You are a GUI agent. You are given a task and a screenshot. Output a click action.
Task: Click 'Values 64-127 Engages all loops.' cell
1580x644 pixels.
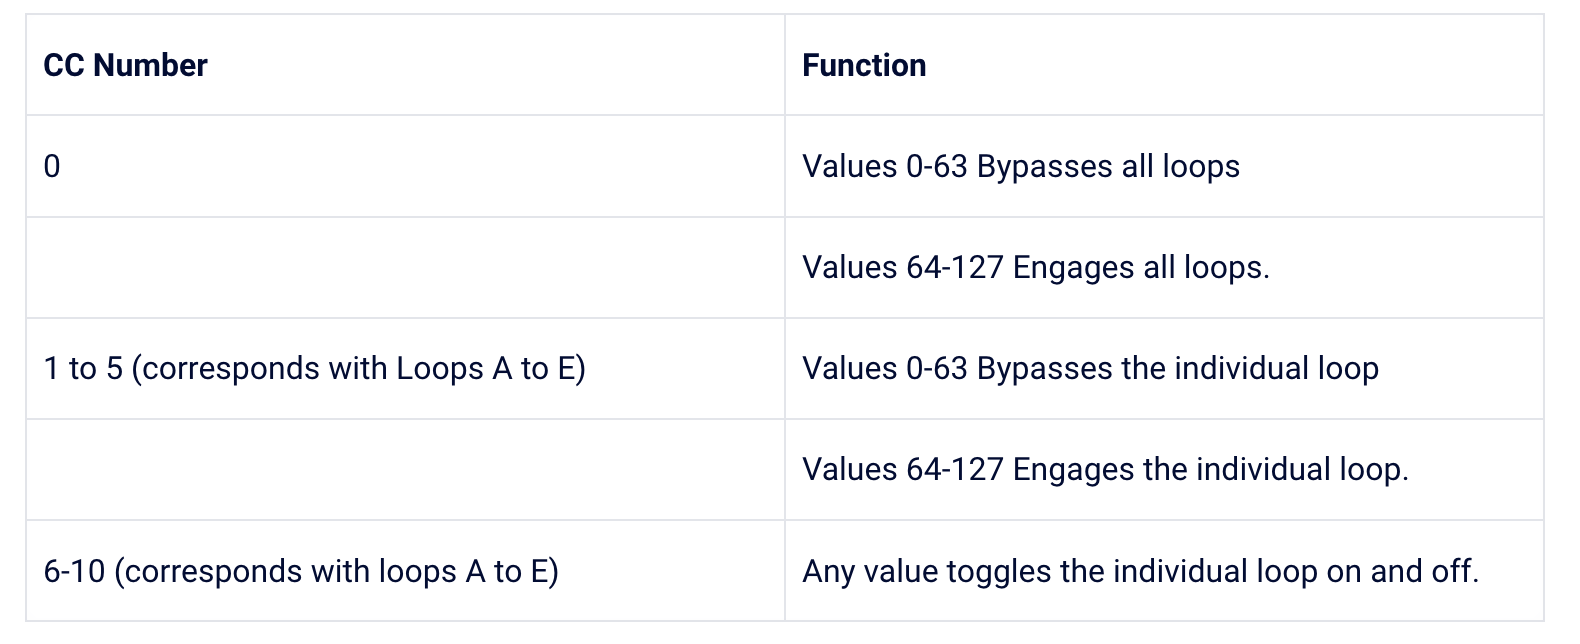pyautogui.click(x=1035, y=268)
